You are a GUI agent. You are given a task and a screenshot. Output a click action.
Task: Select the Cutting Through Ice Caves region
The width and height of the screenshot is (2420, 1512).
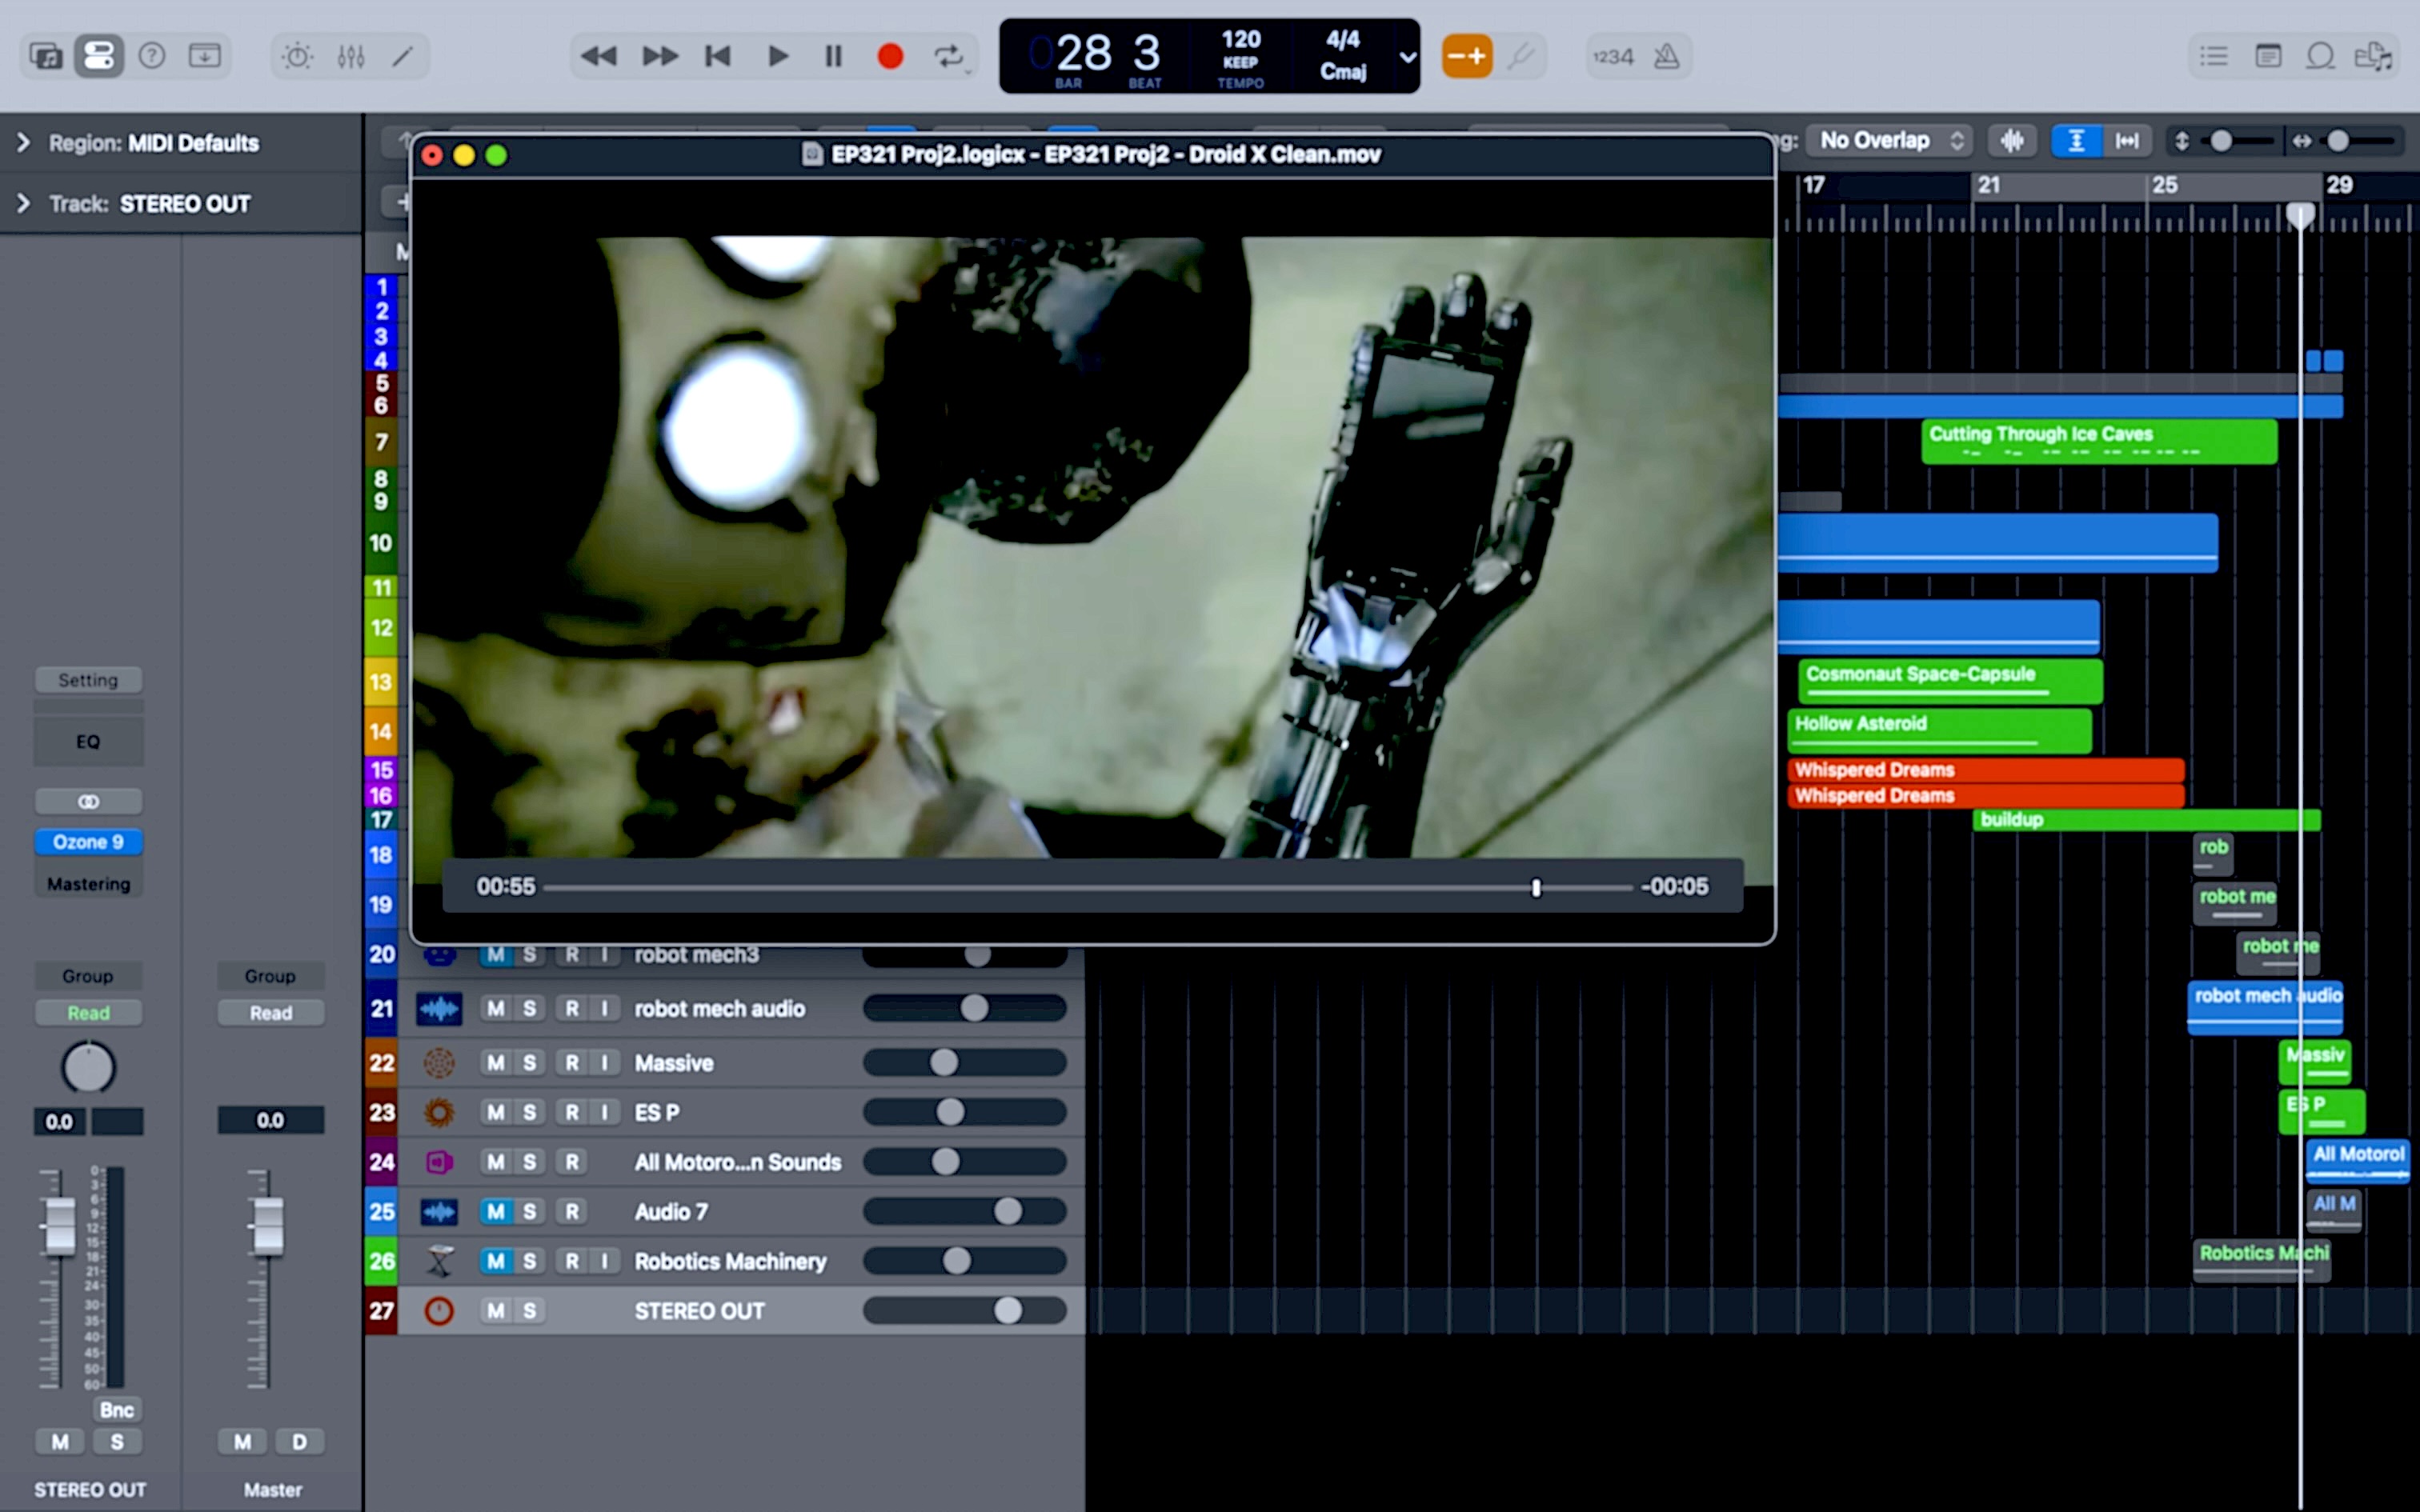coord(2099,442)
